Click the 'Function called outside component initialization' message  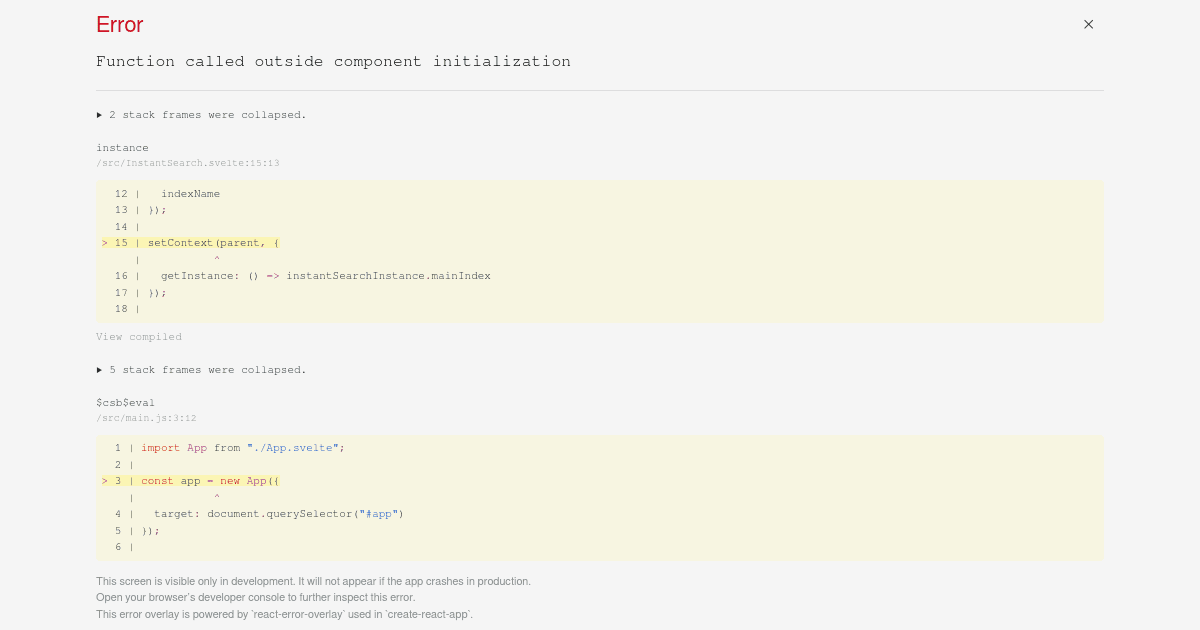click(333, 62)
